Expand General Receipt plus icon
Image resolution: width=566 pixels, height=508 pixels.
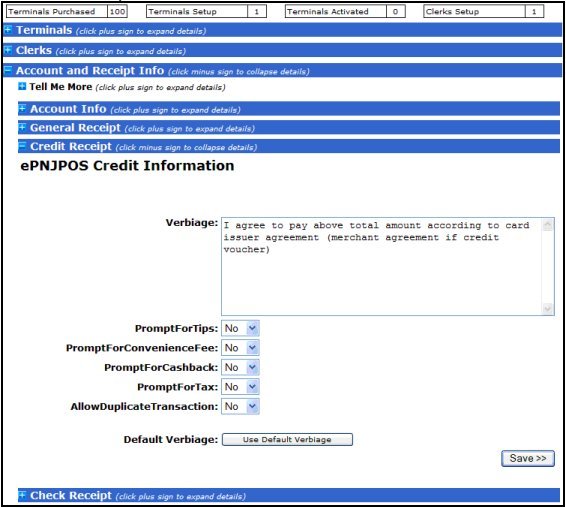pyautogui.click(x=22, y=127)
